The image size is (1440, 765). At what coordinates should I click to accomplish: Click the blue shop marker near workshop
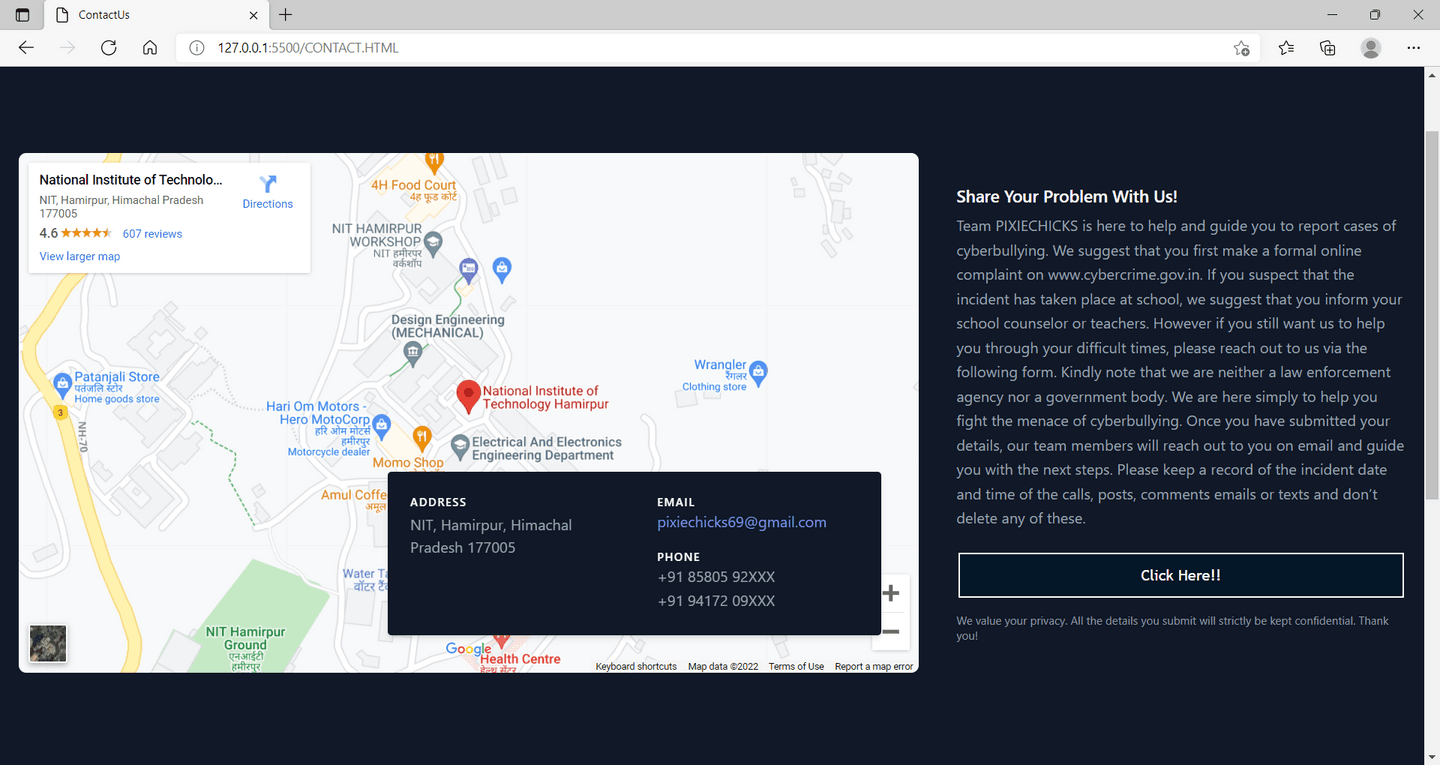click(503, 268)
